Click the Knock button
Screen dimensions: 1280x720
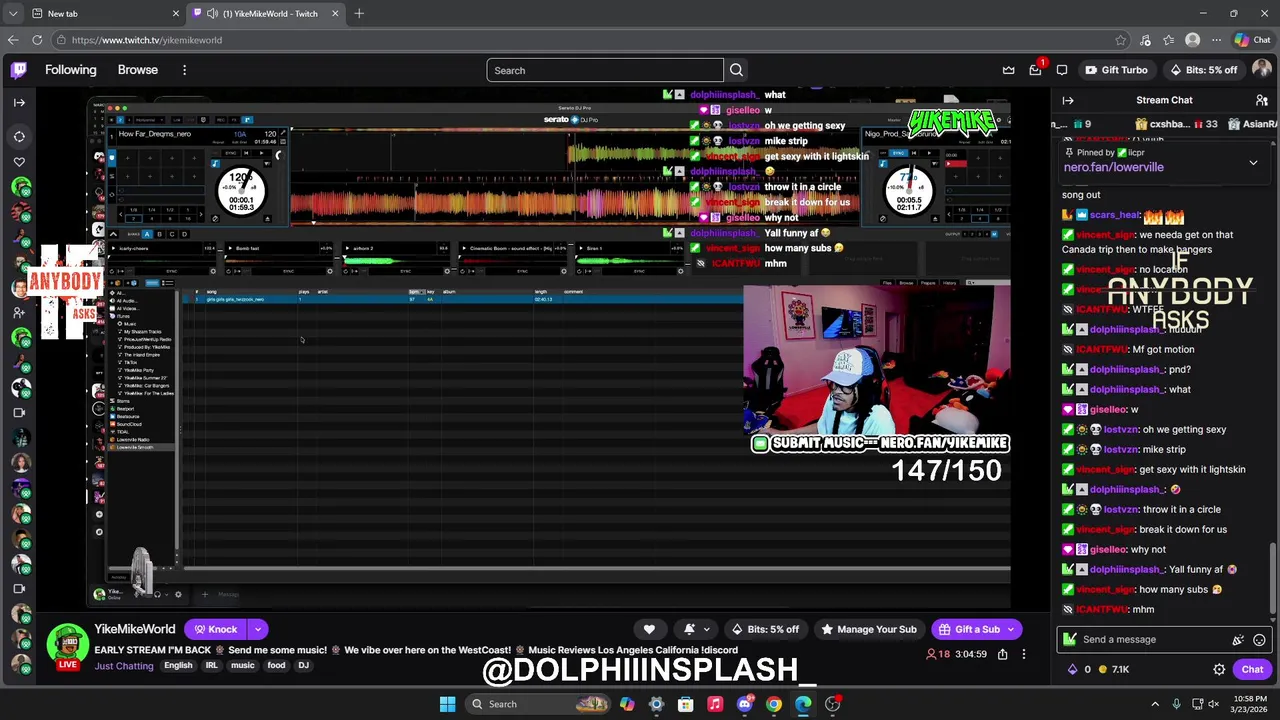coord(215,629)
